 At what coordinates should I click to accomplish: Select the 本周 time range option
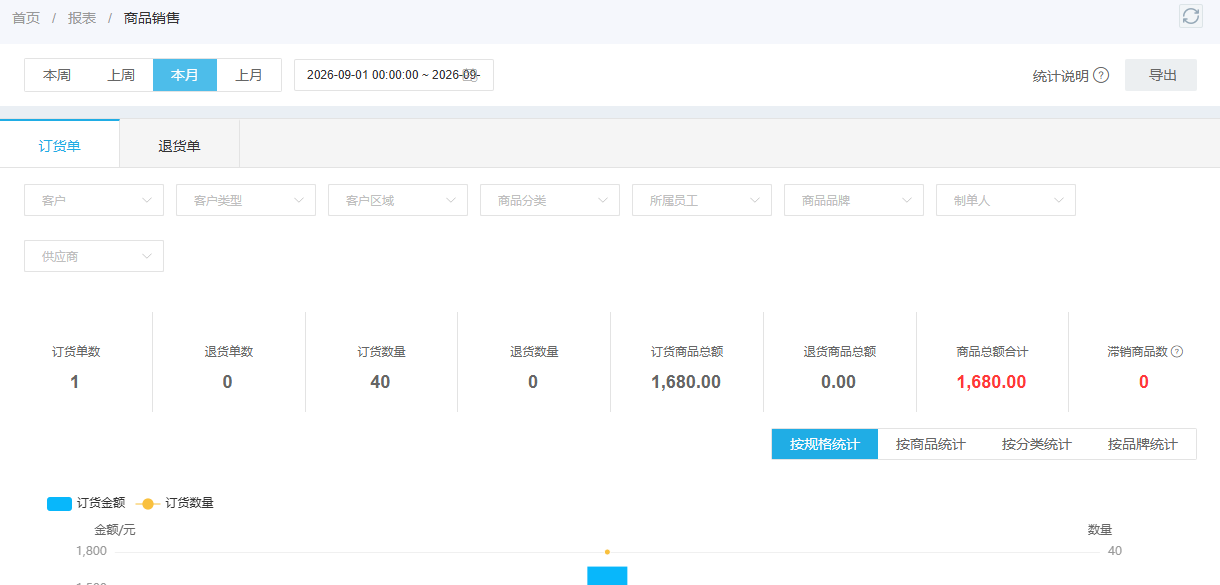[57, 75]
